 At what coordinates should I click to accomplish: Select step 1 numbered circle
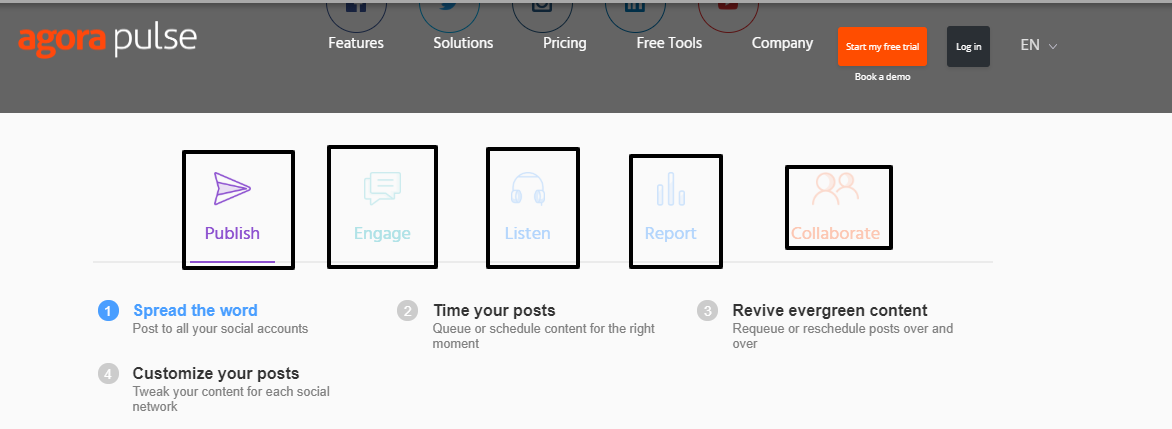[108, 311]
